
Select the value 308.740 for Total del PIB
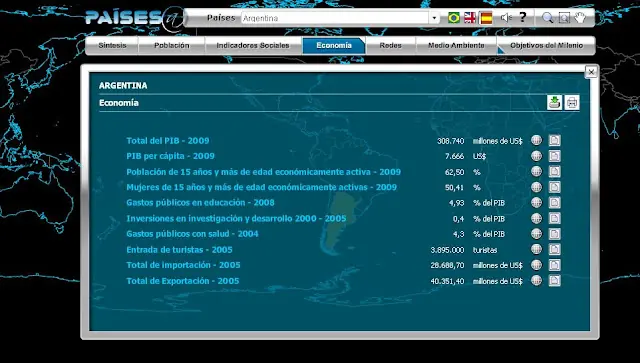pyautogui.click(x=451, y=141)
